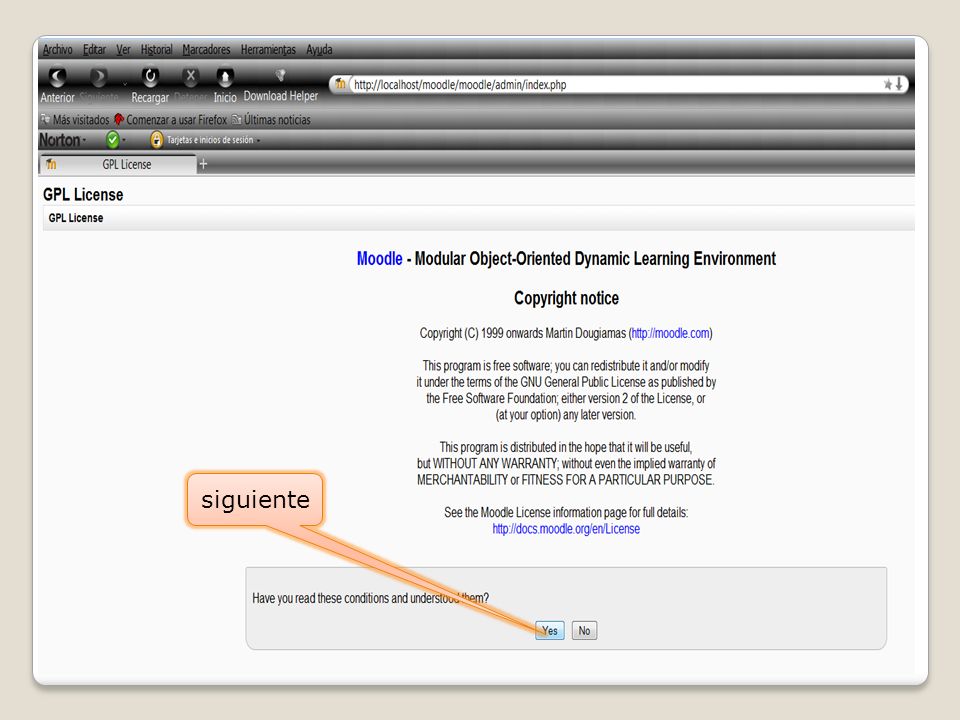
Task: Open the Historial menu
Action: click(156, 50)
